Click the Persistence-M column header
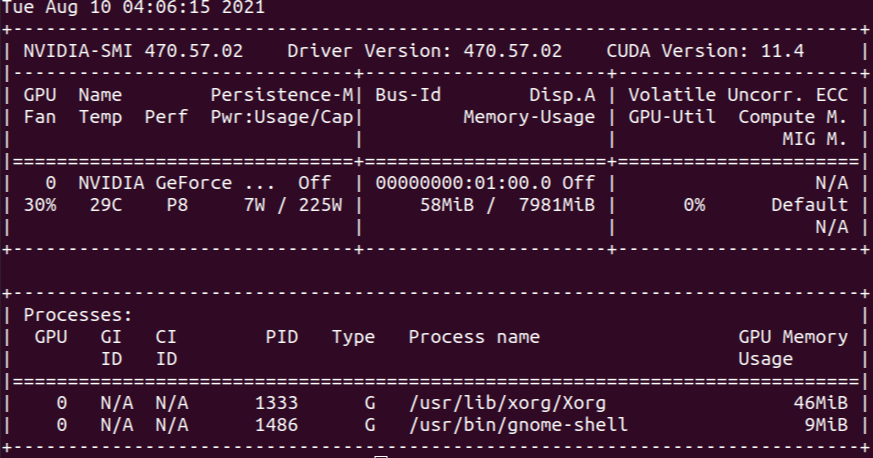The width and height of the screenshot is (873, 458). tap(282, 95)
